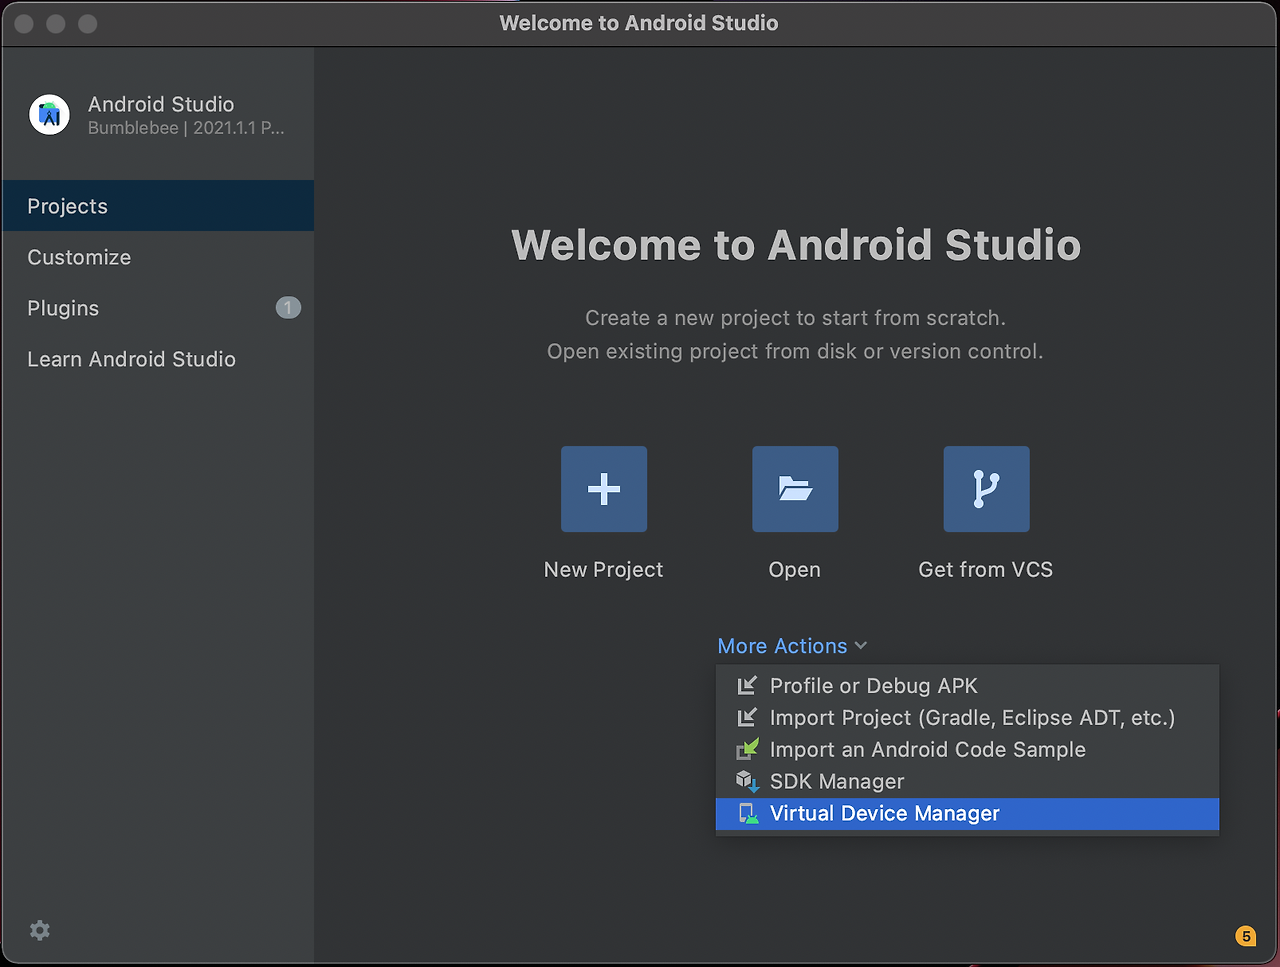The image size is (1280, 967).
Task: Choose Profile or Debug APK menu item
Action: [x=968, y=685]
